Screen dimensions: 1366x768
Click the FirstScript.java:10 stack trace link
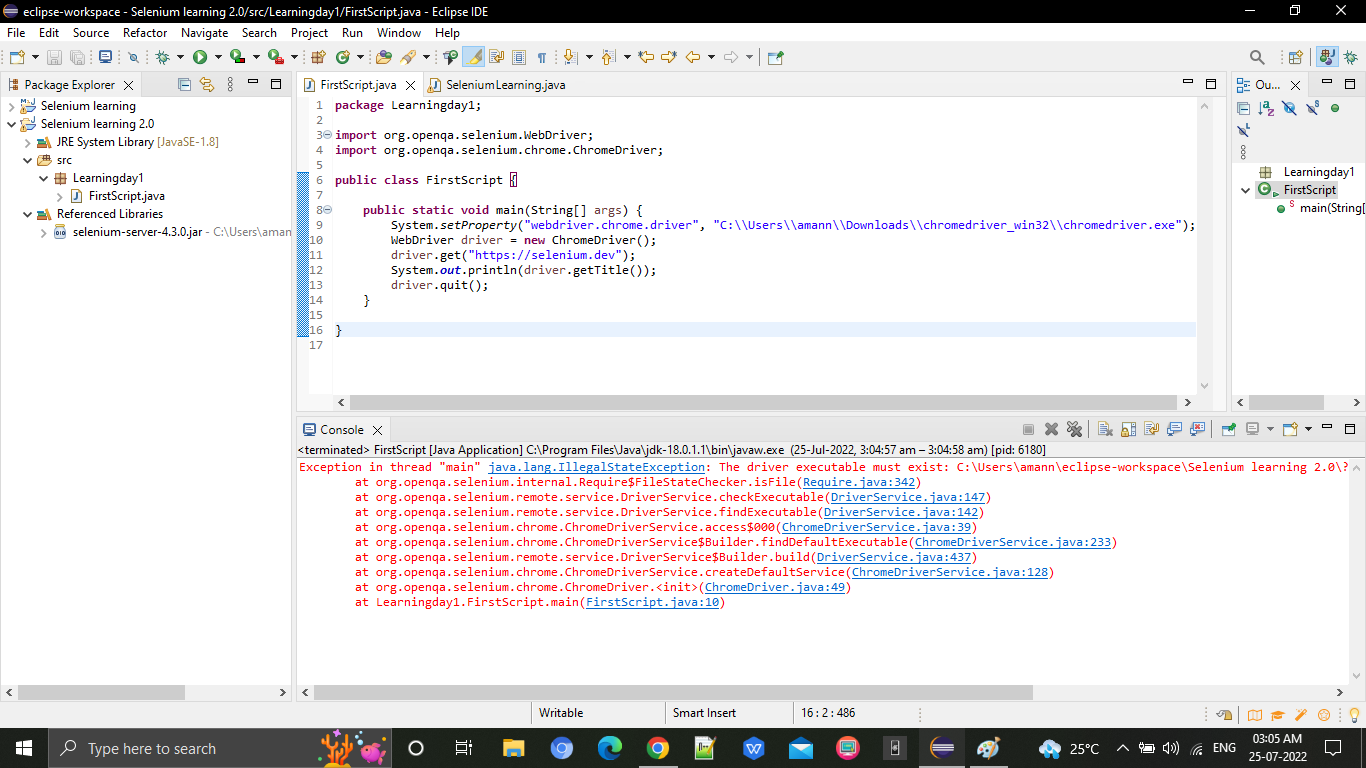[652, 602]
